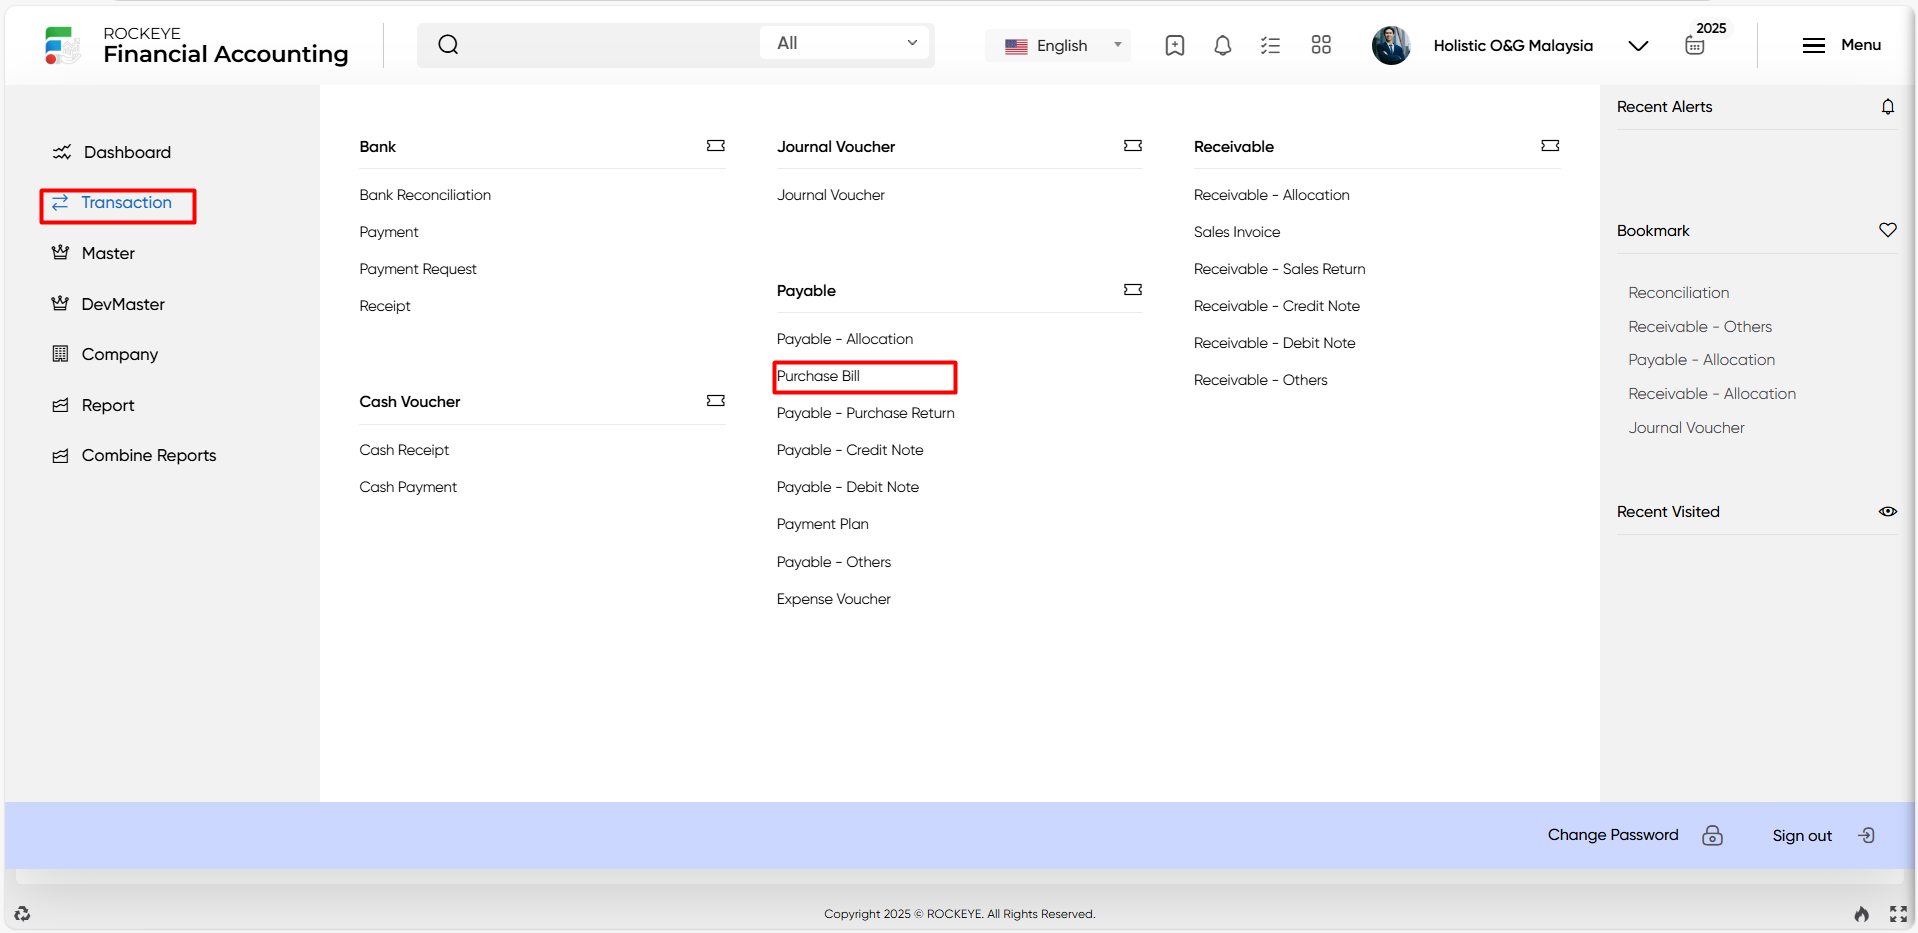The width and height of the screenshot is (1918, 933).
Task: Click Change Password text
Action: point(1613,835)
